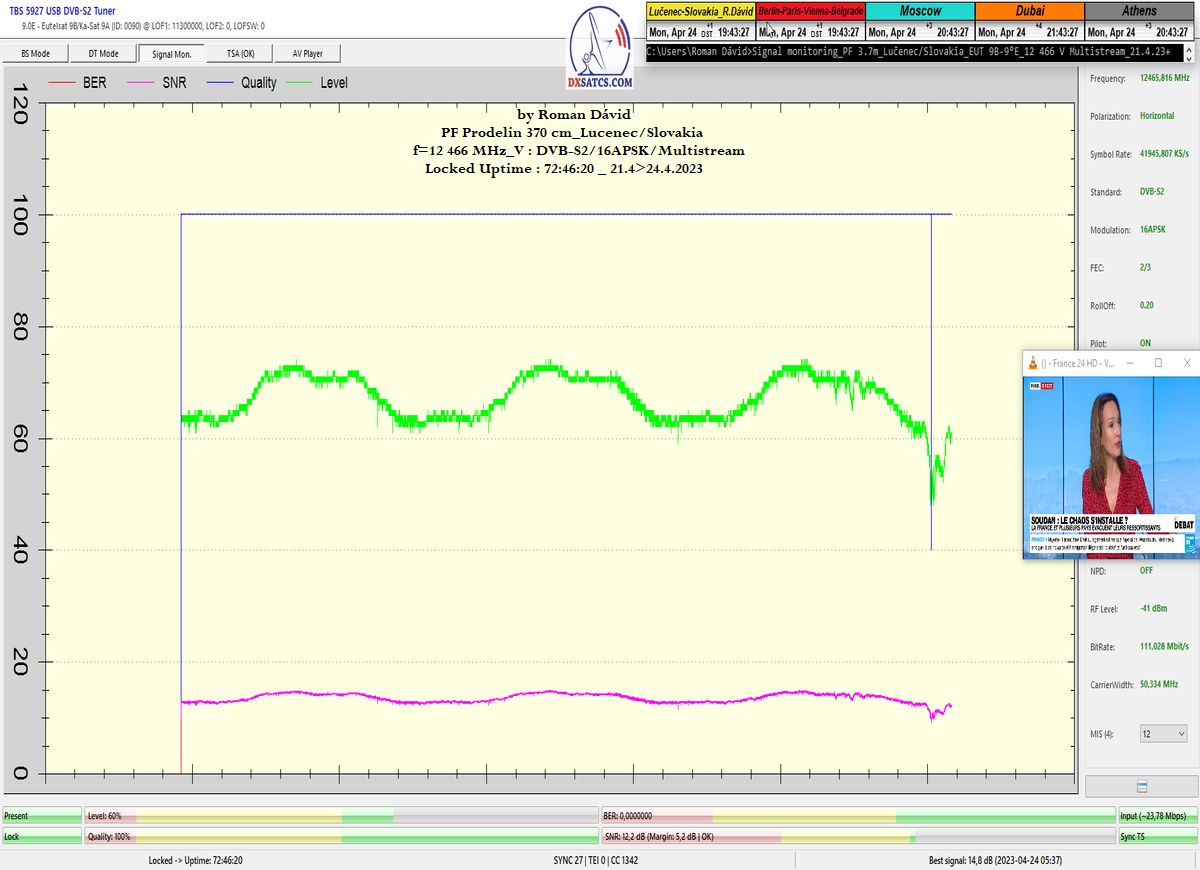Click the DXSATCS.COM satellite dish logo
This screenshot has width=1200, height=870.
pos(599,48)
